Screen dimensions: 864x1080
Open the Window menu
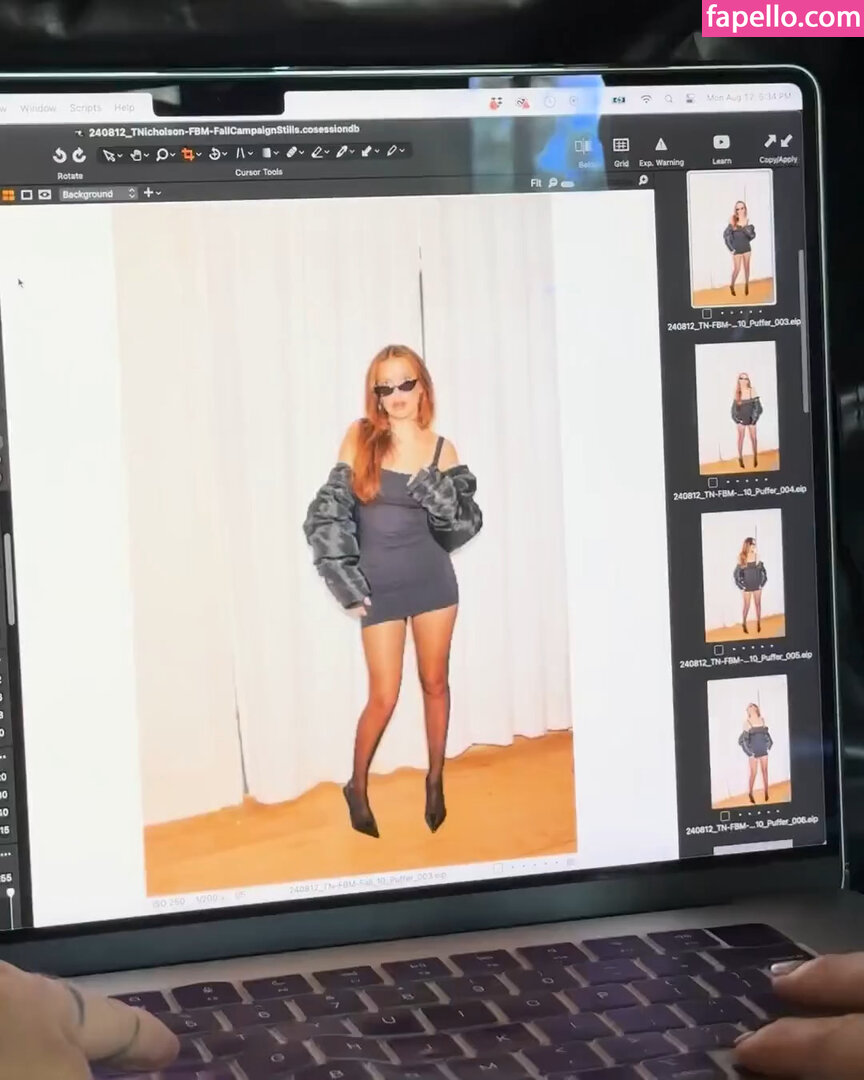(x=38, y=108)
